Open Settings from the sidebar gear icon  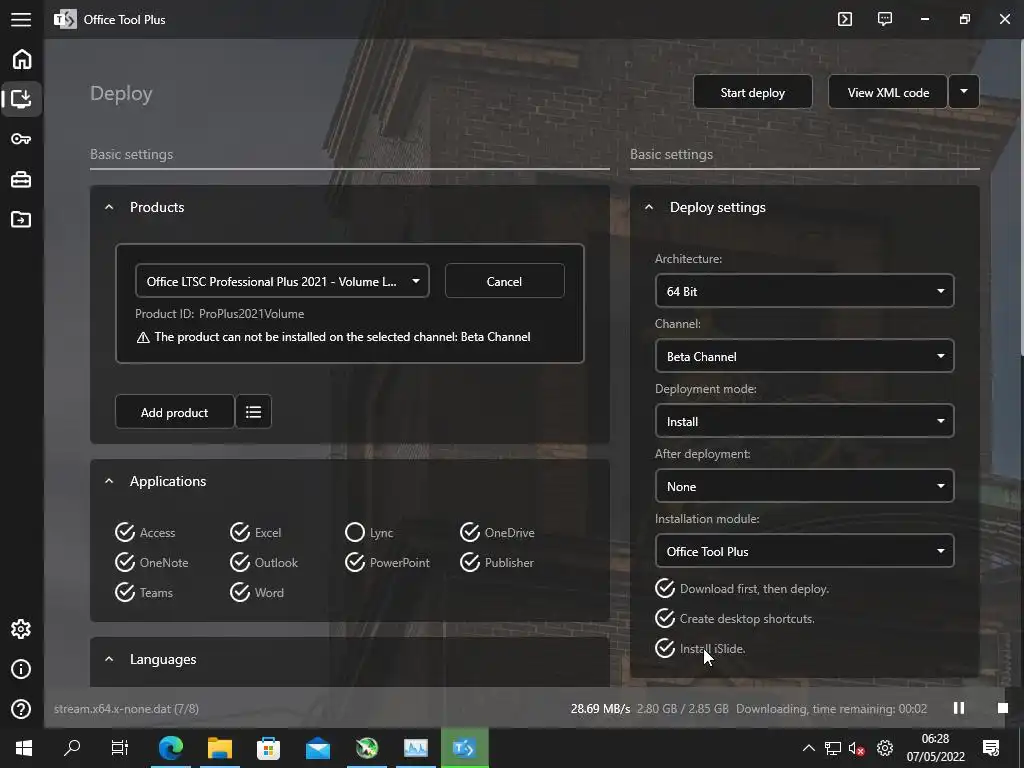tap(22, 629)
